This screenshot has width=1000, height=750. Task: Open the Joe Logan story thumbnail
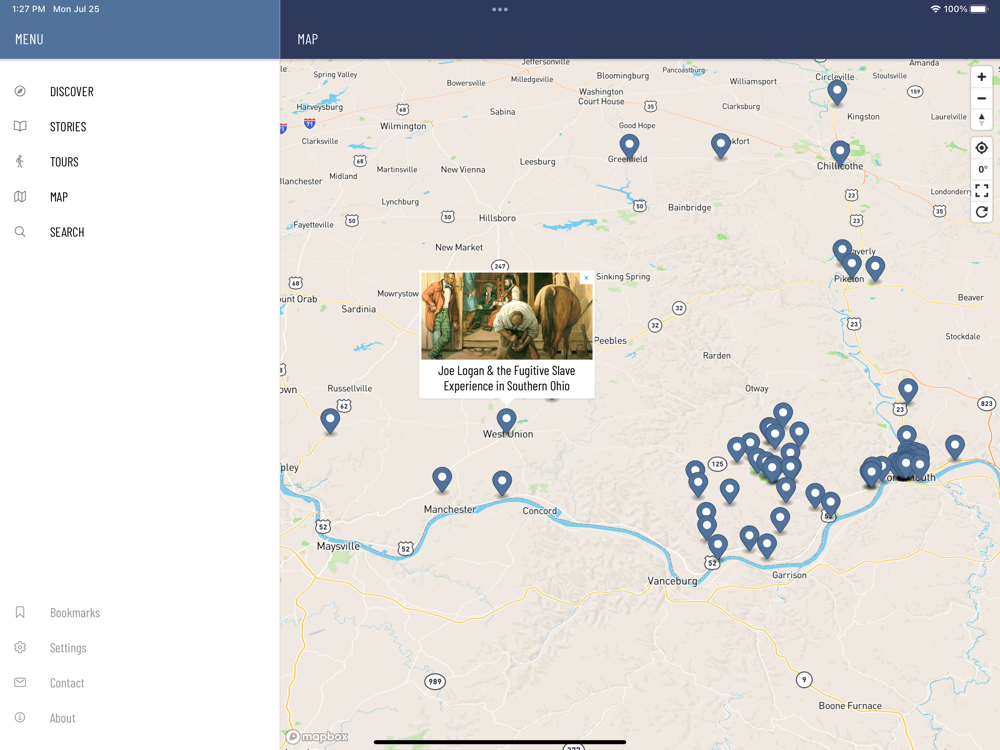pos(507,316)
